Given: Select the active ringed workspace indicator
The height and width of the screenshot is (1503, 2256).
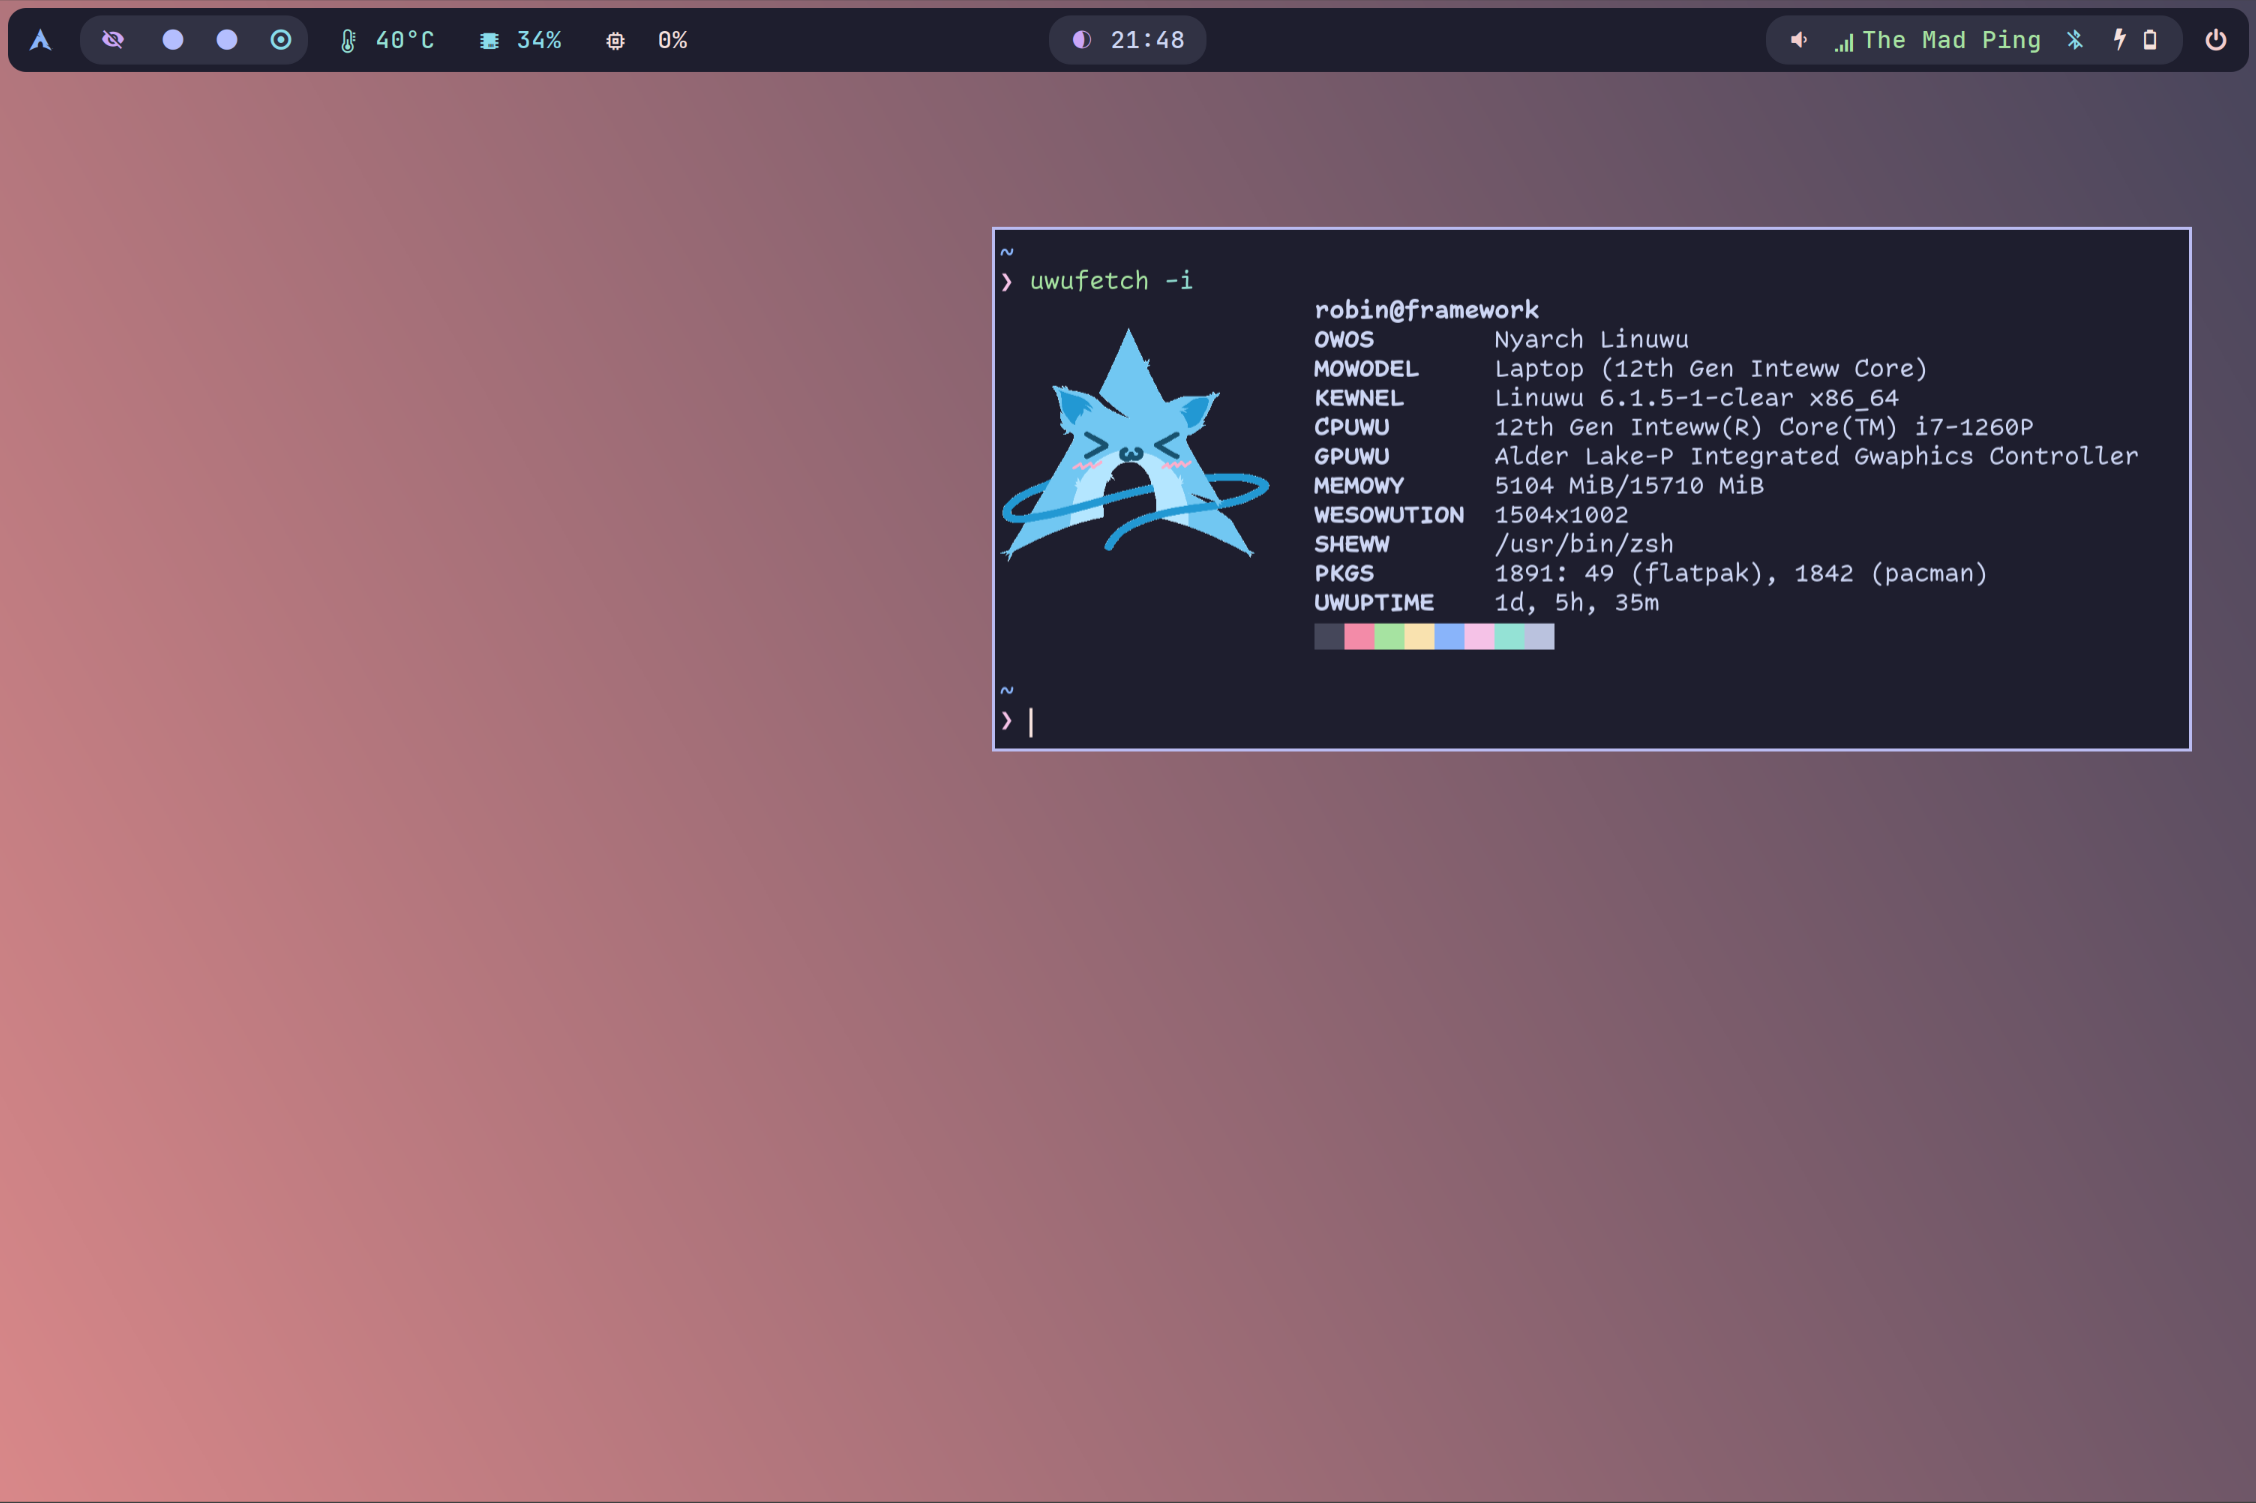Looking at the screenshot, I should pos(281,40).
